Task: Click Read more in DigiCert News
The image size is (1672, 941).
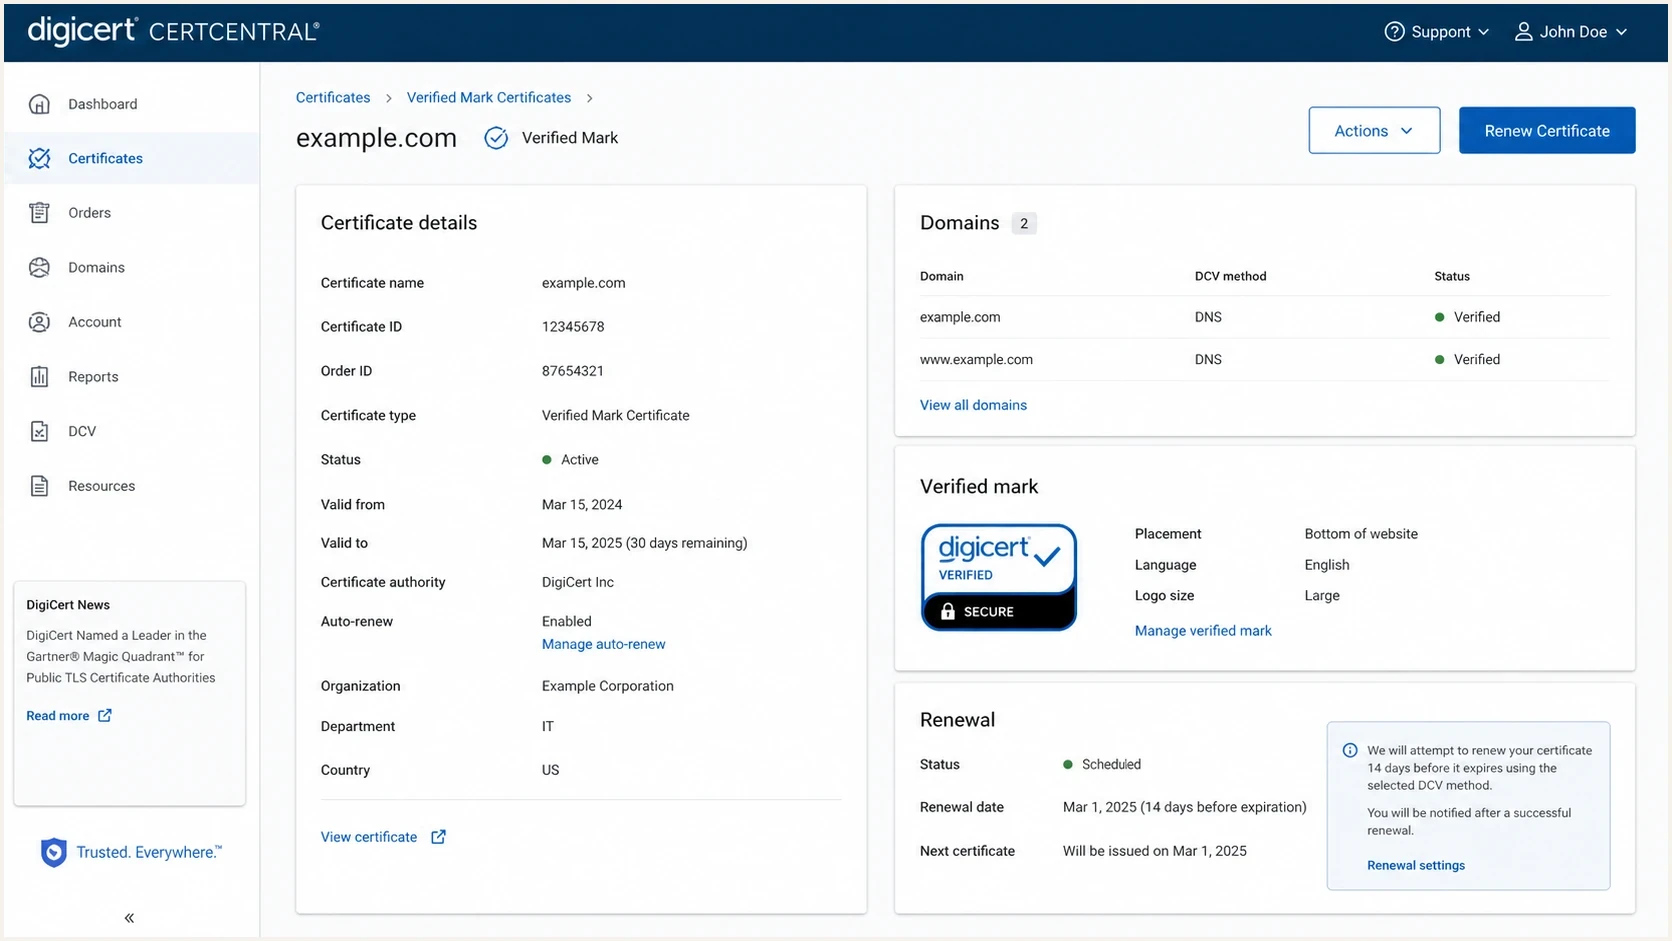Action: tap(57, 716)
